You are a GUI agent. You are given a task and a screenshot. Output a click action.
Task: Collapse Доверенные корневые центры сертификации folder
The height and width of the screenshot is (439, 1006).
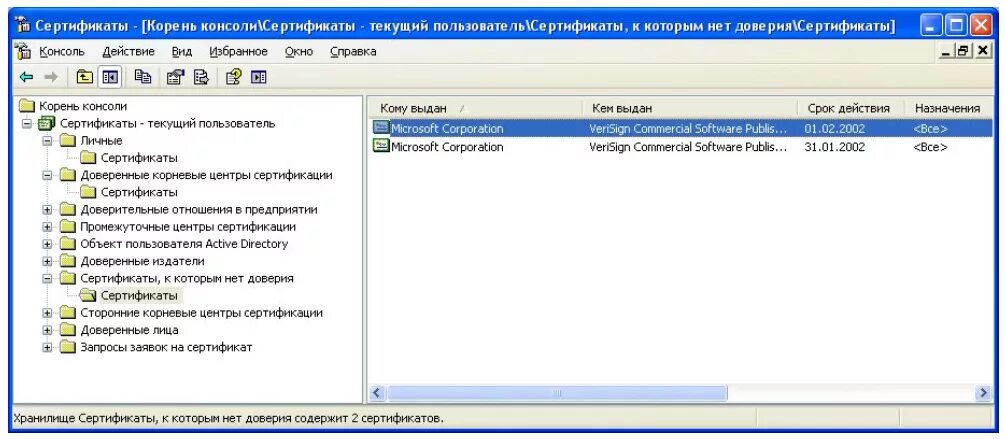(47, 175)
